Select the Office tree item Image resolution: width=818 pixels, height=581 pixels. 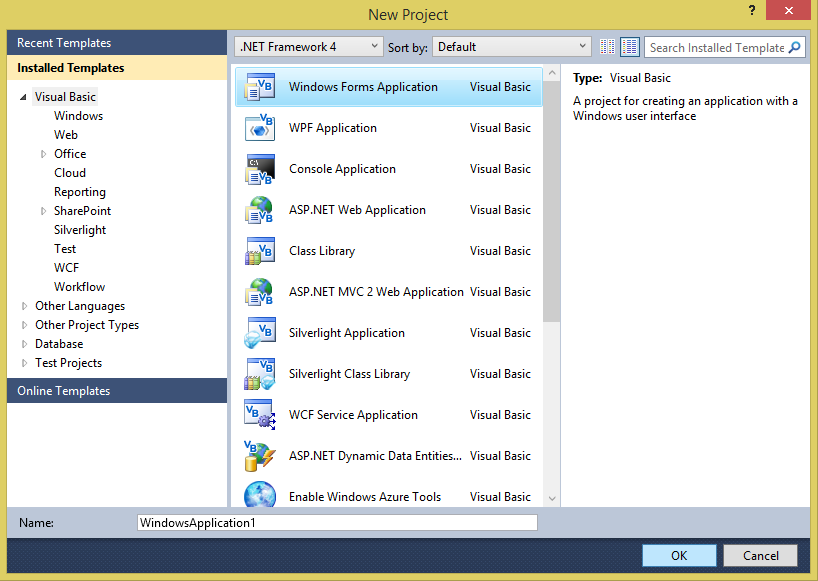[70, 154]
